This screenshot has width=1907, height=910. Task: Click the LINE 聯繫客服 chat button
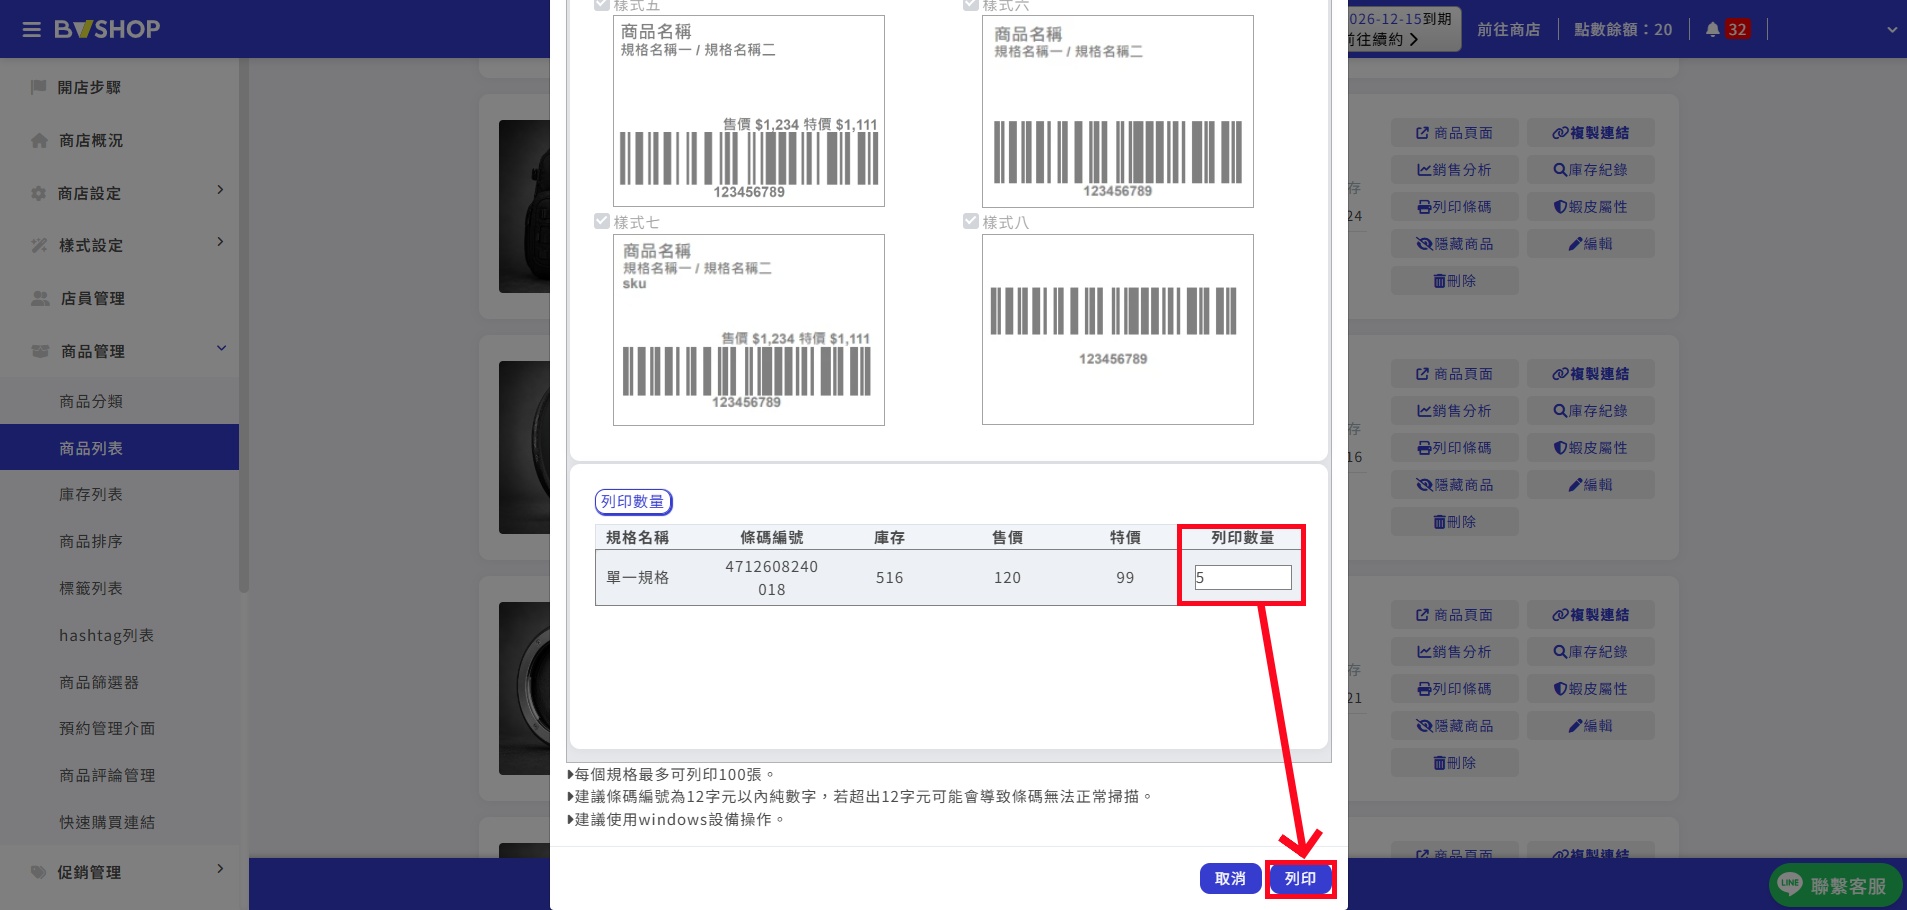click(1836, 886)
